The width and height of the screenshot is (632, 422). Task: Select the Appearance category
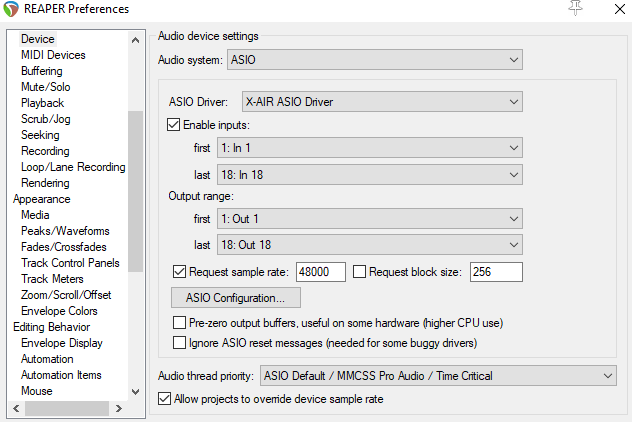pyautogui.click(x=42, y=199)
